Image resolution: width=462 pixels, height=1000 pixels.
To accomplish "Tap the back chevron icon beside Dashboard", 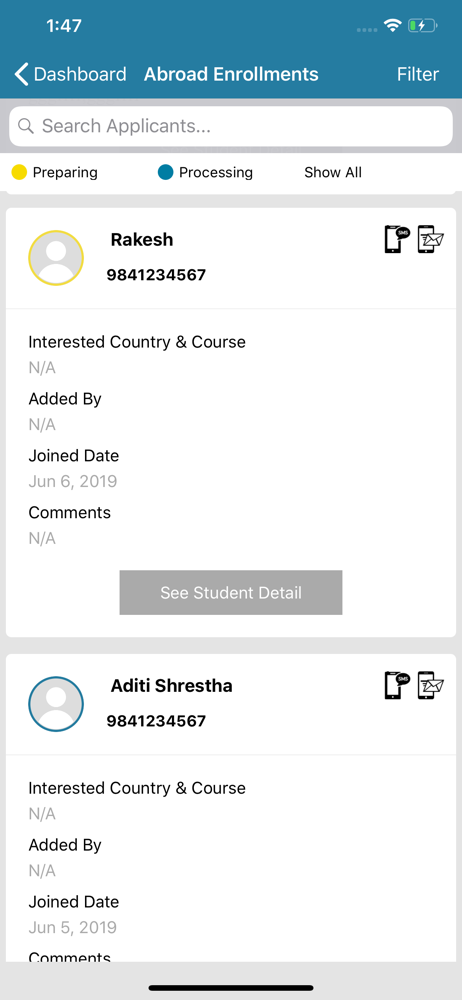I will tap(21, 74).
